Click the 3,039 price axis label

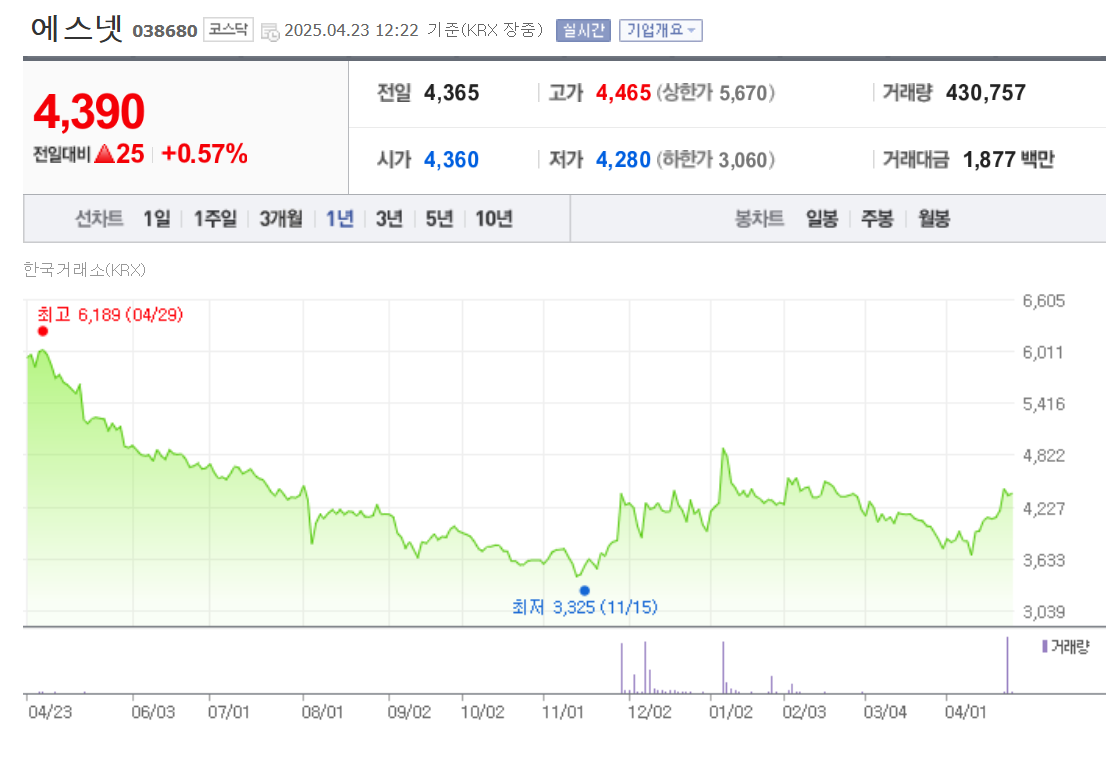point(1044,612)
